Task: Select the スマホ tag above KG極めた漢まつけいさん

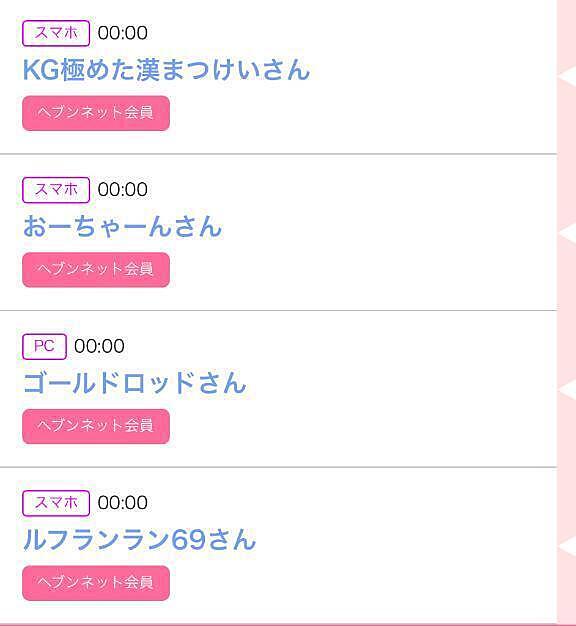Action: [56, 33]
